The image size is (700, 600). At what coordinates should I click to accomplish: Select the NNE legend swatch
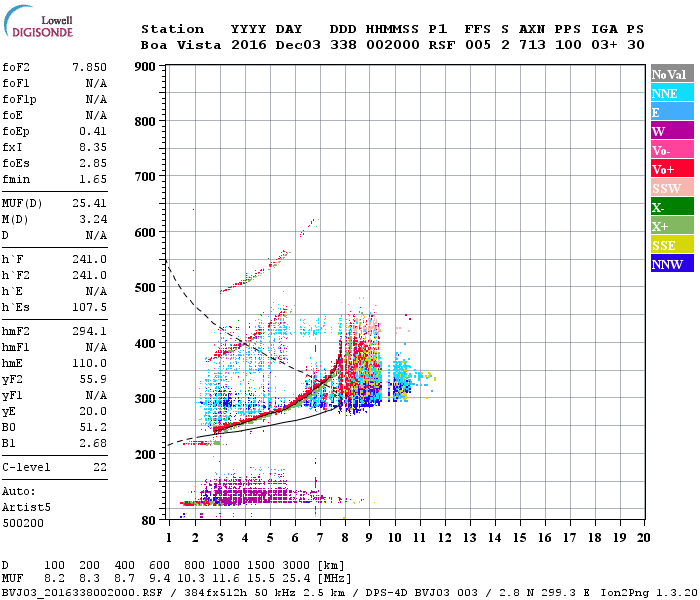(672, 93)
